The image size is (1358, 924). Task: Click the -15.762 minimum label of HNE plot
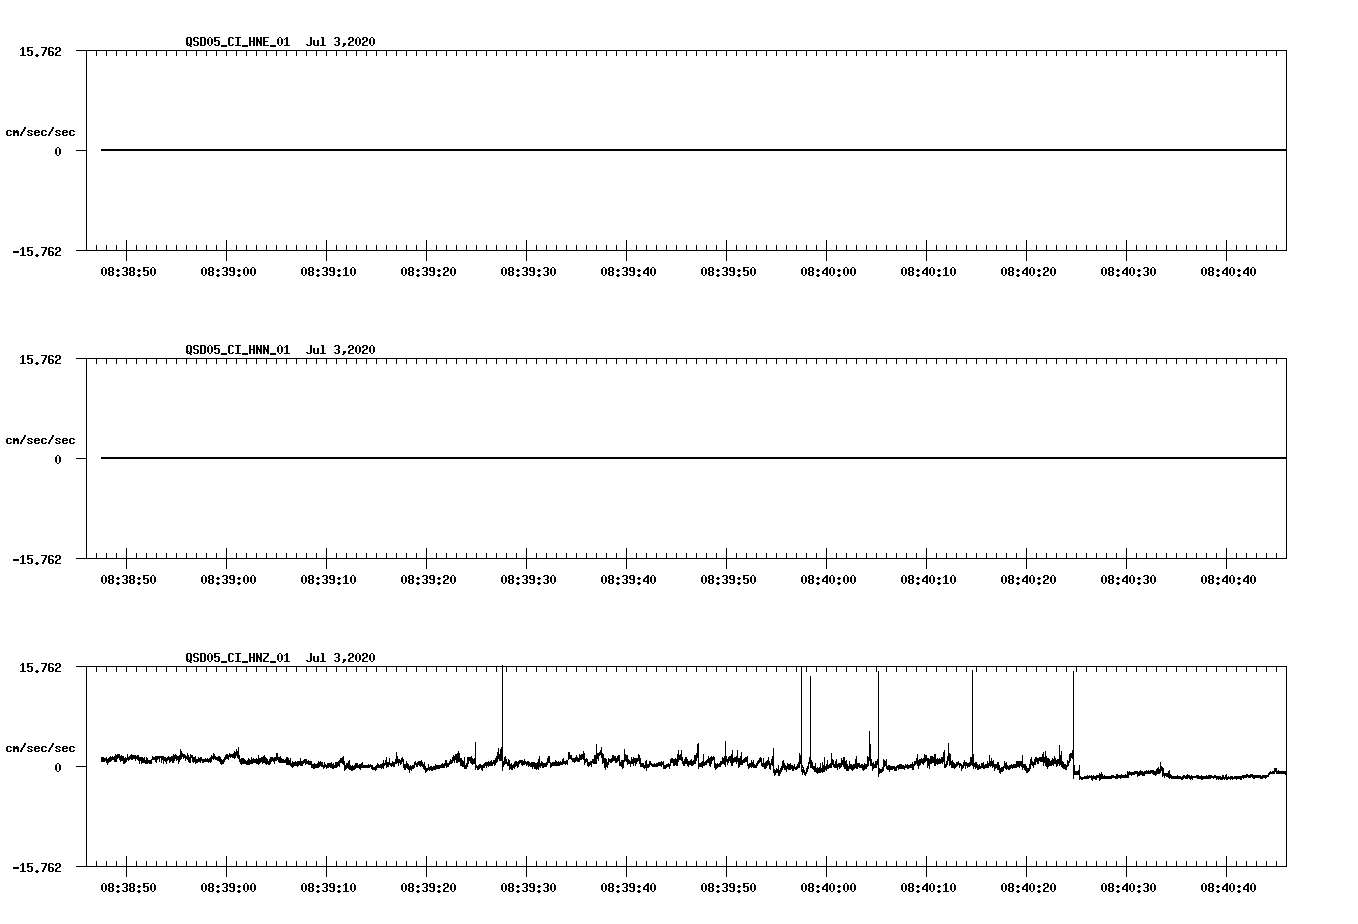click(36, 251)
